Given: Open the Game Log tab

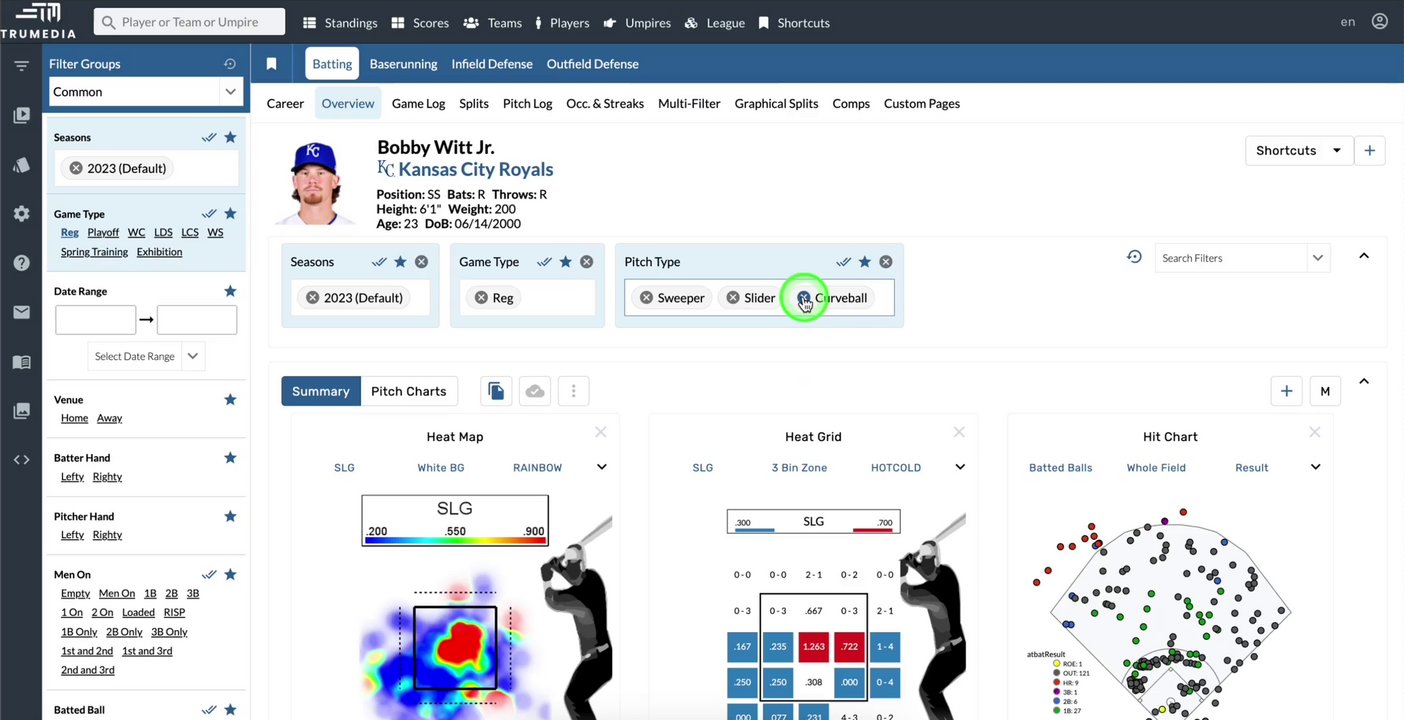Looking at the screenshot, I should 418,103.
